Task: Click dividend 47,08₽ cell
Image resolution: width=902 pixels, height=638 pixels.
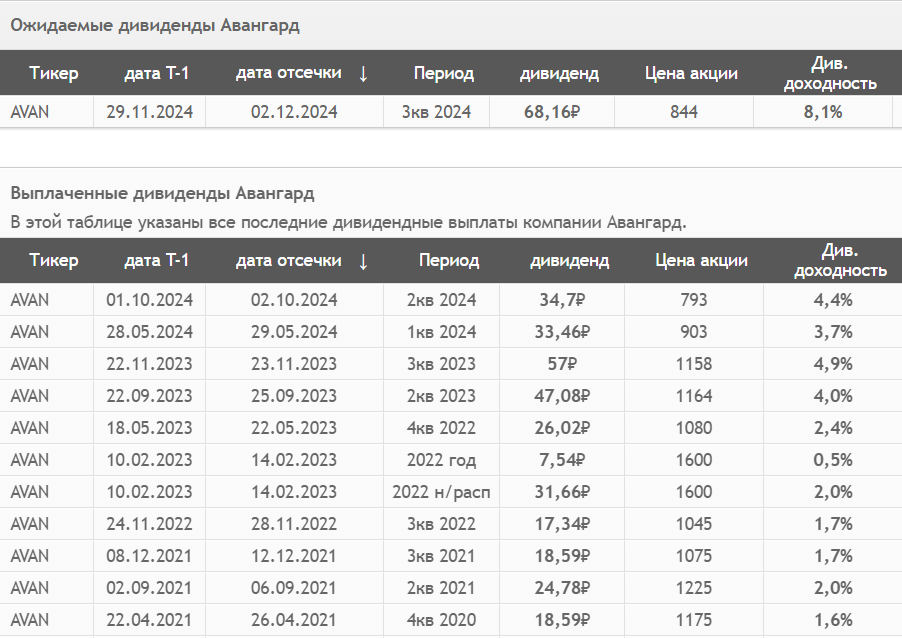Action: click(562, 396)
